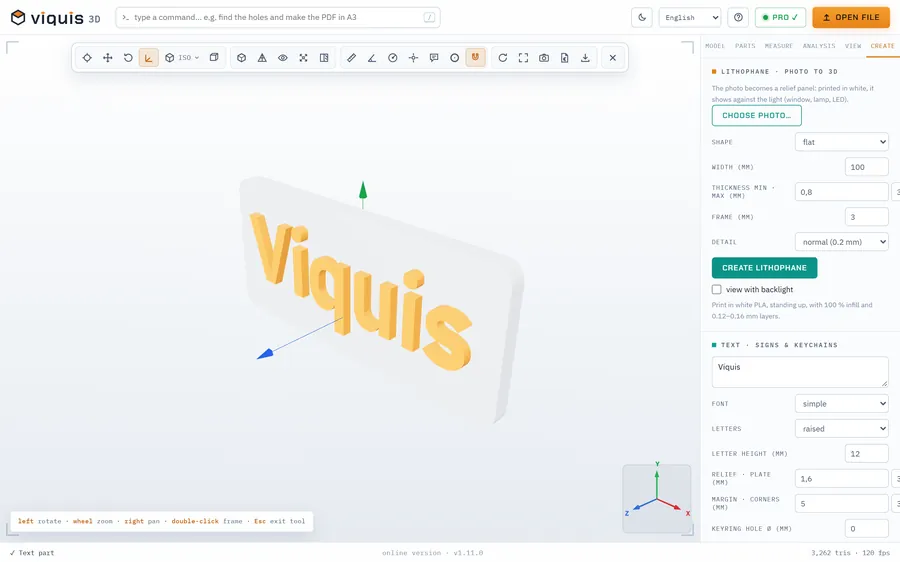Click the help question mark icon
900x562 pixels.
pyautogui.click(x=738, y=17)
